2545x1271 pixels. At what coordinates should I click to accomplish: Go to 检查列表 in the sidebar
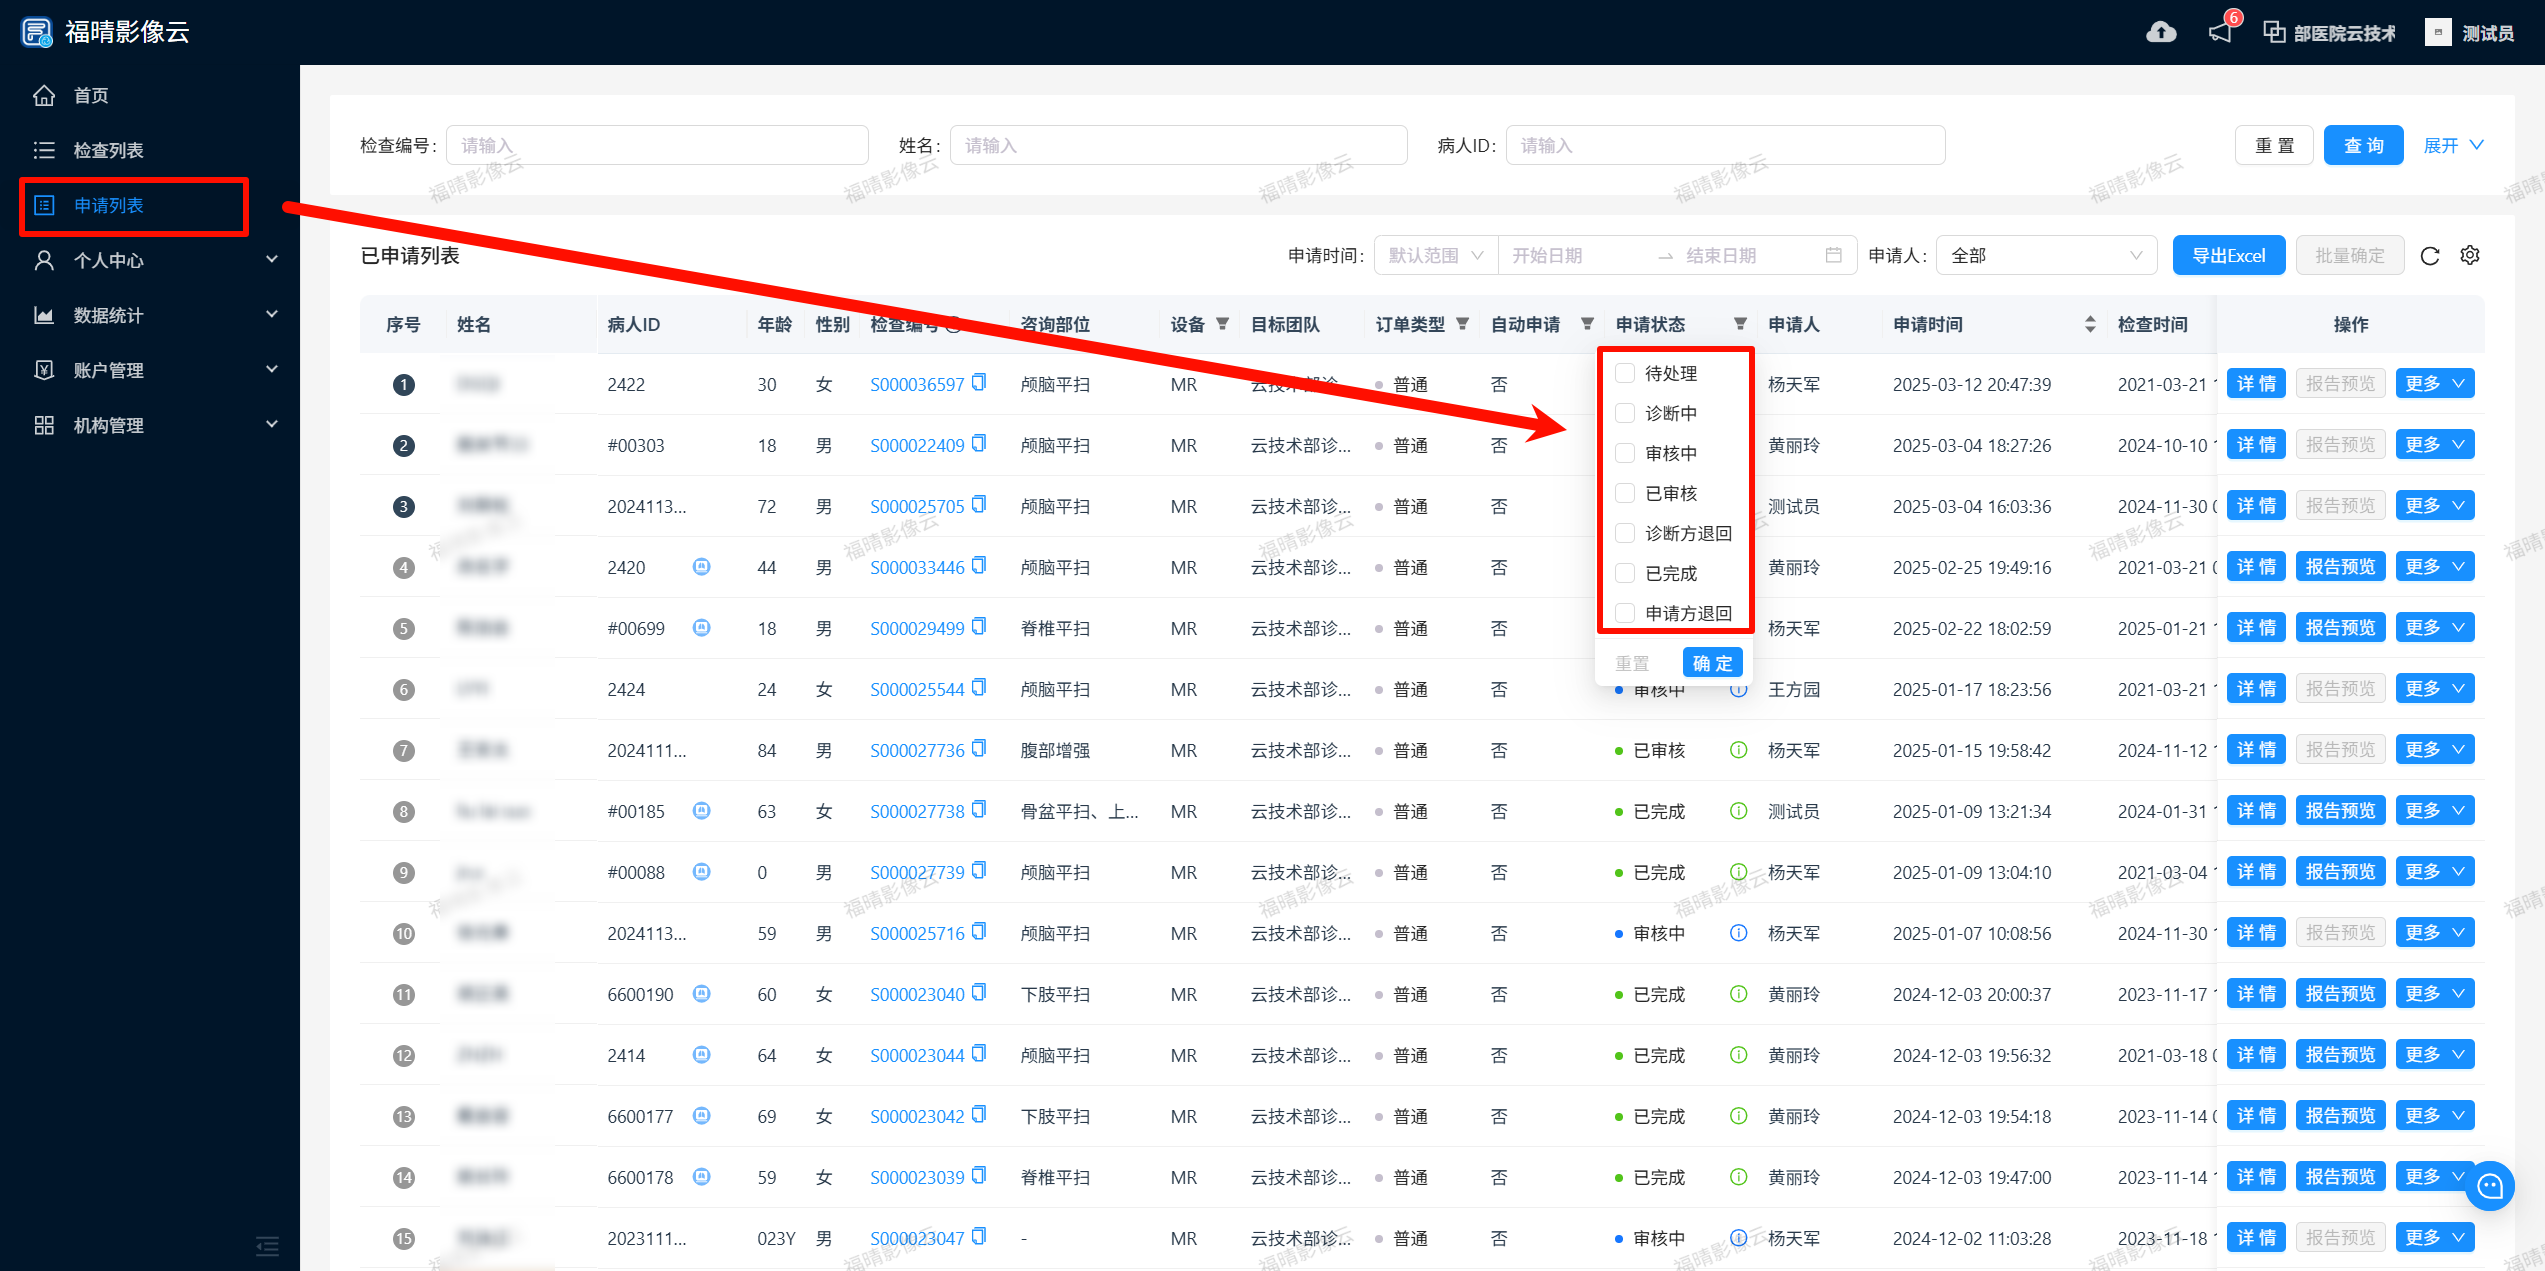(108, 150)
